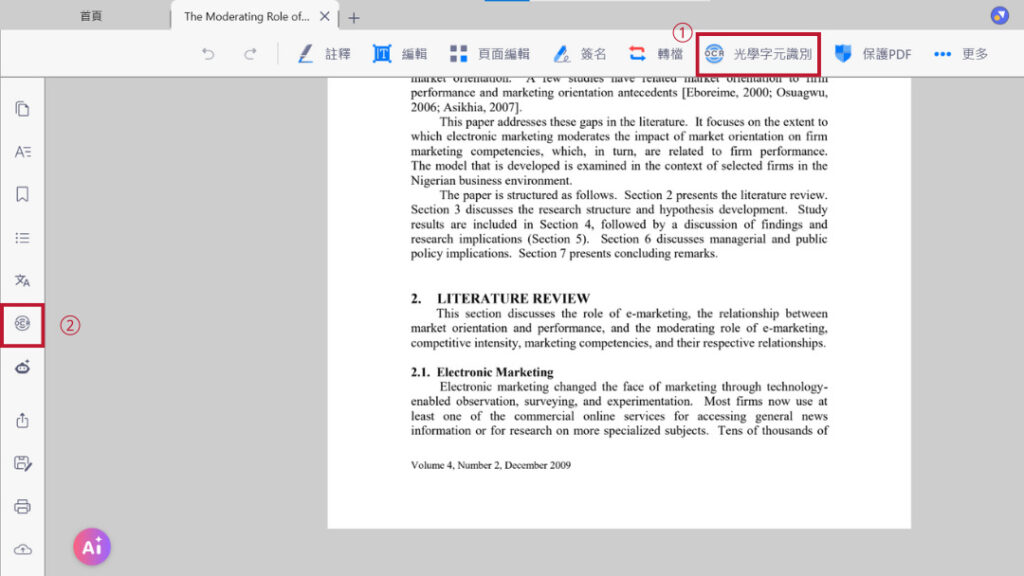Open the 簽名 signature tool
1024x576 pixels.
point(579,54)
